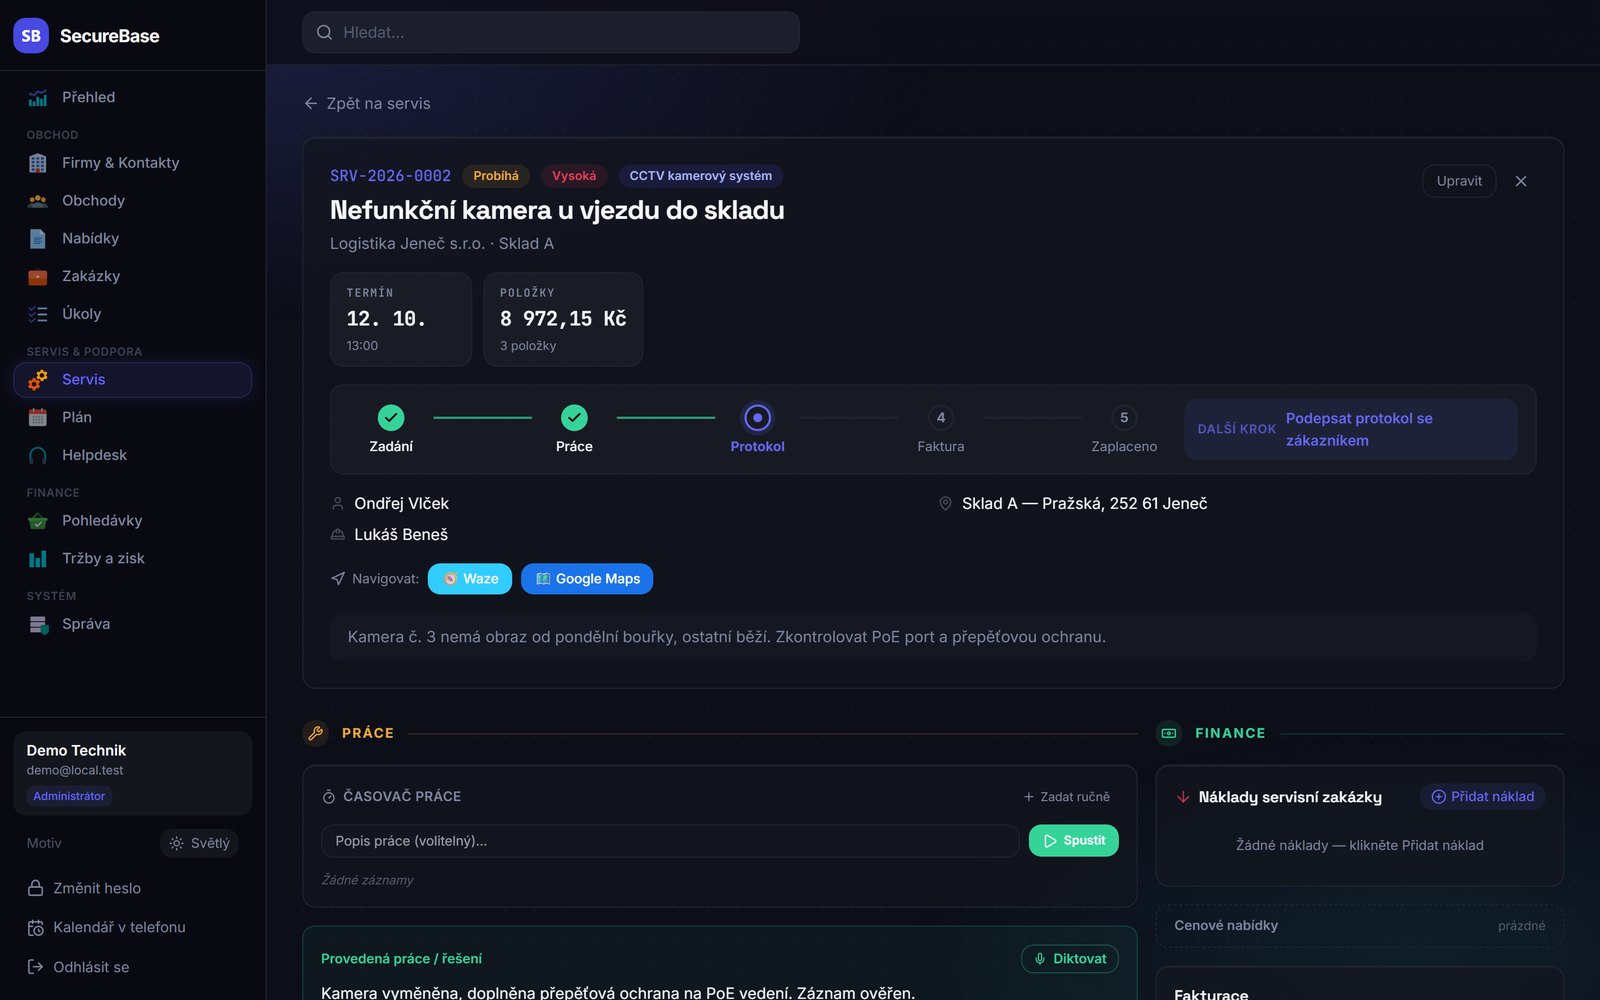Toggle the Světlý theme switch
The height and width of the screenshot is (1000, 1600).
point(199,843)
